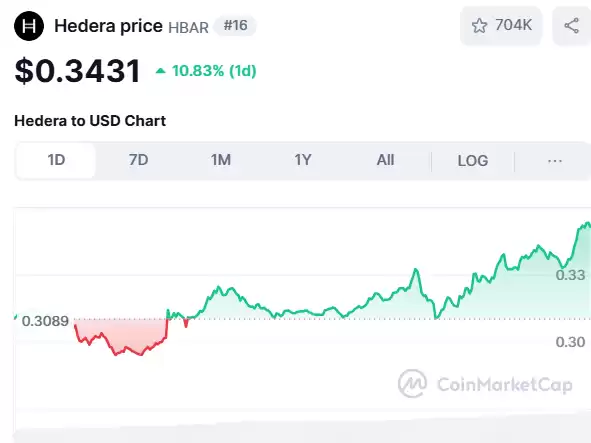Click the Hedera to USD Chart heading
This screenshot has height=443, width=591.
click(x=90, y=121)
